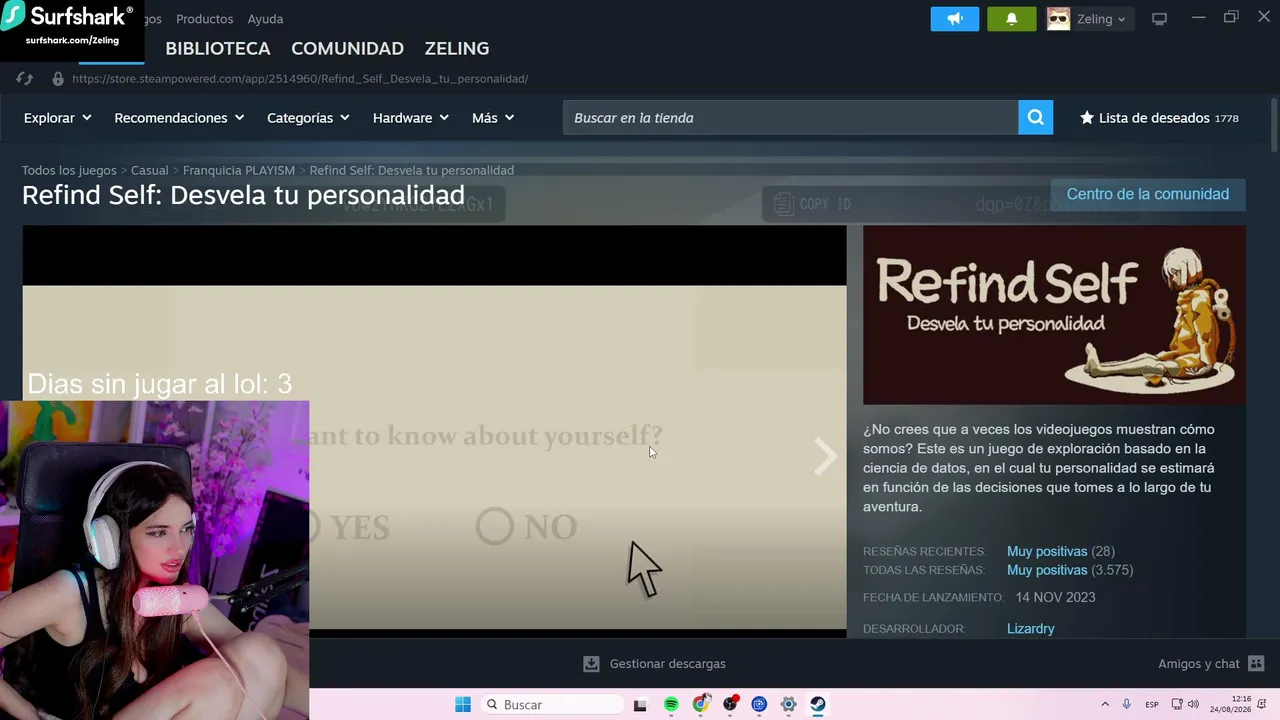Open the network status tray icon

pyautogui.click(x=1177, y=705)
